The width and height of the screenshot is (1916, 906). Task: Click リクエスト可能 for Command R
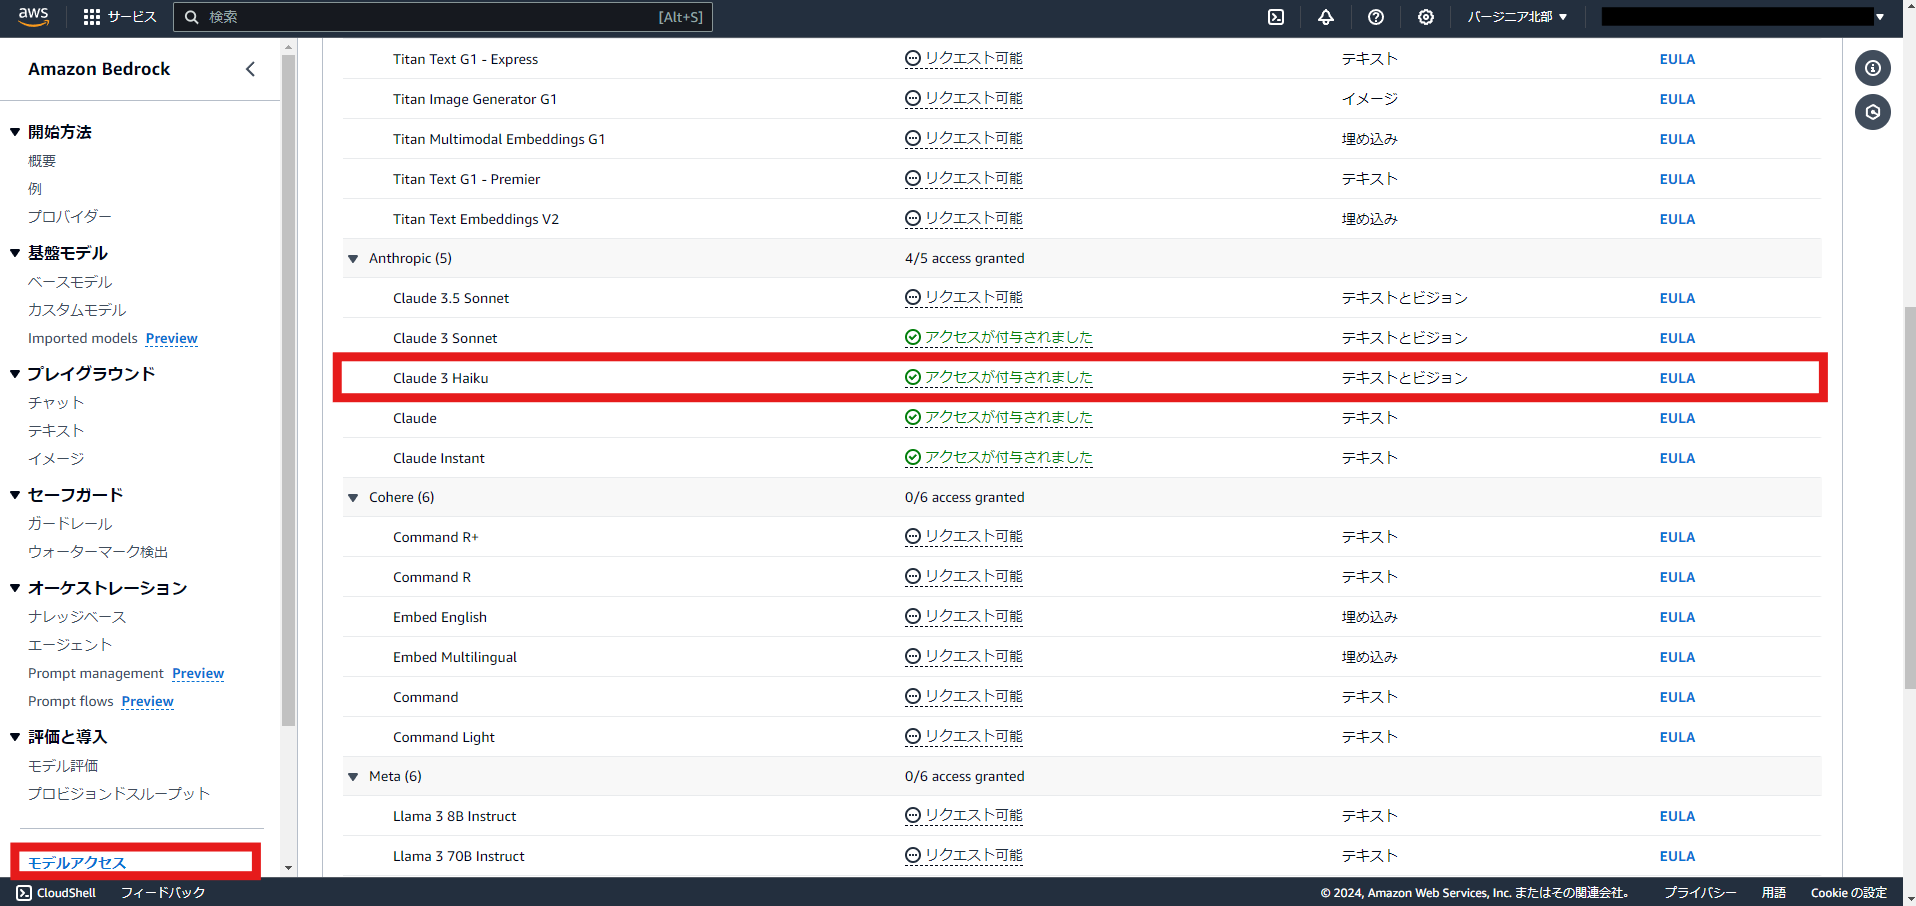(974, 577)
